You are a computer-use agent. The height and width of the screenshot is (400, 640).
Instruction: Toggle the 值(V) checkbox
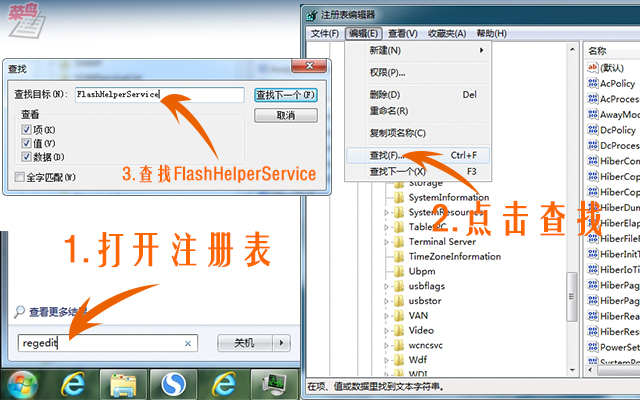click(x=27, y=143)
